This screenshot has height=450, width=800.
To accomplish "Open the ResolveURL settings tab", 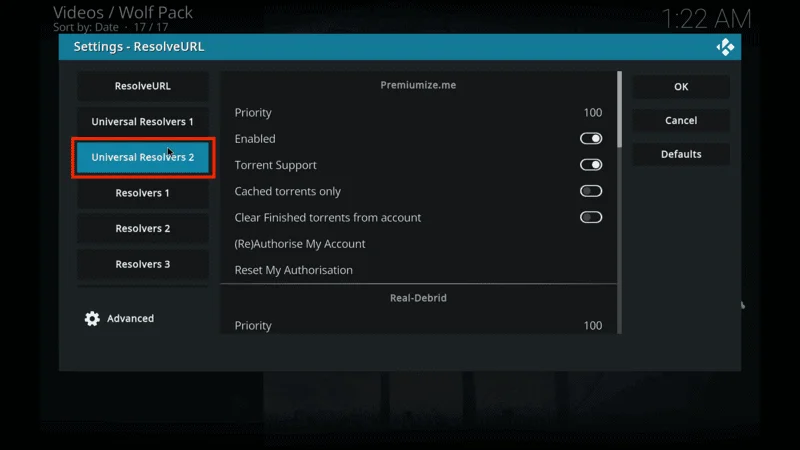I will [142, 86].
